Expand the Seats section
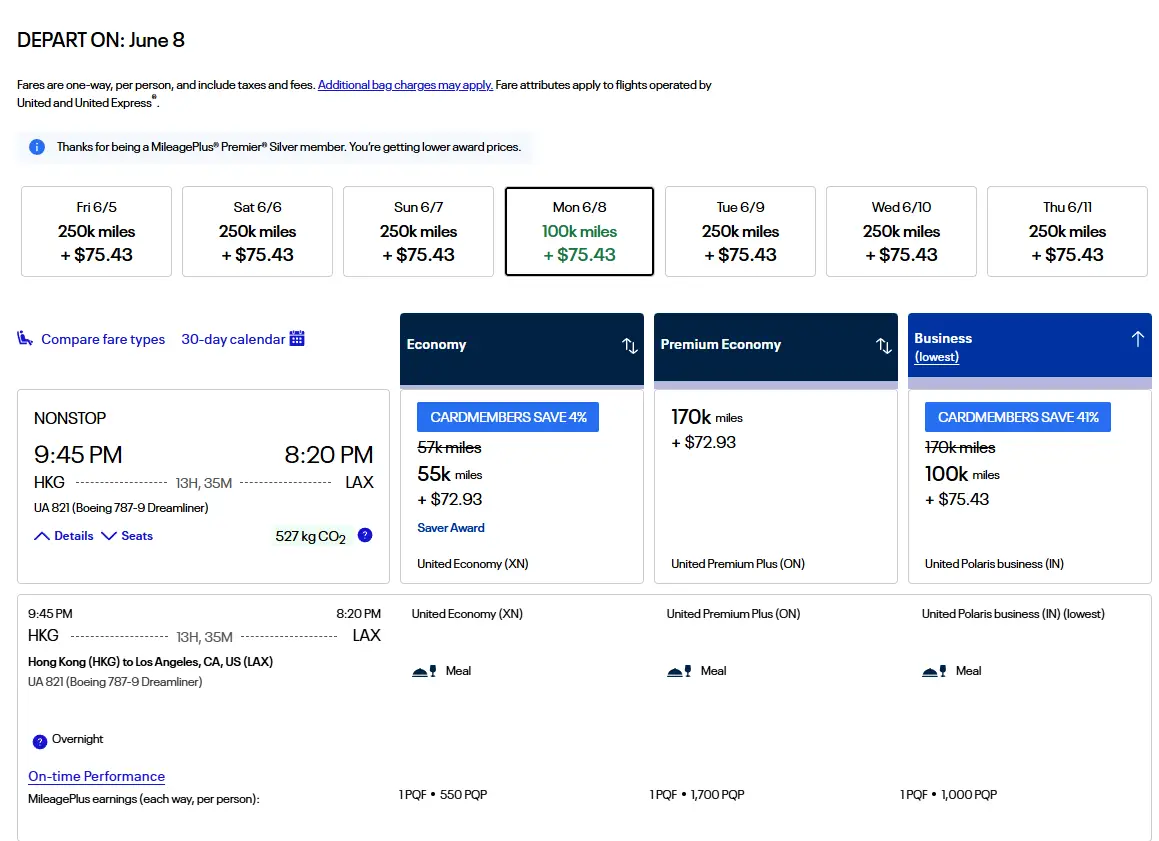Screen dimensions: 1159x841 (x=127, y=536)
